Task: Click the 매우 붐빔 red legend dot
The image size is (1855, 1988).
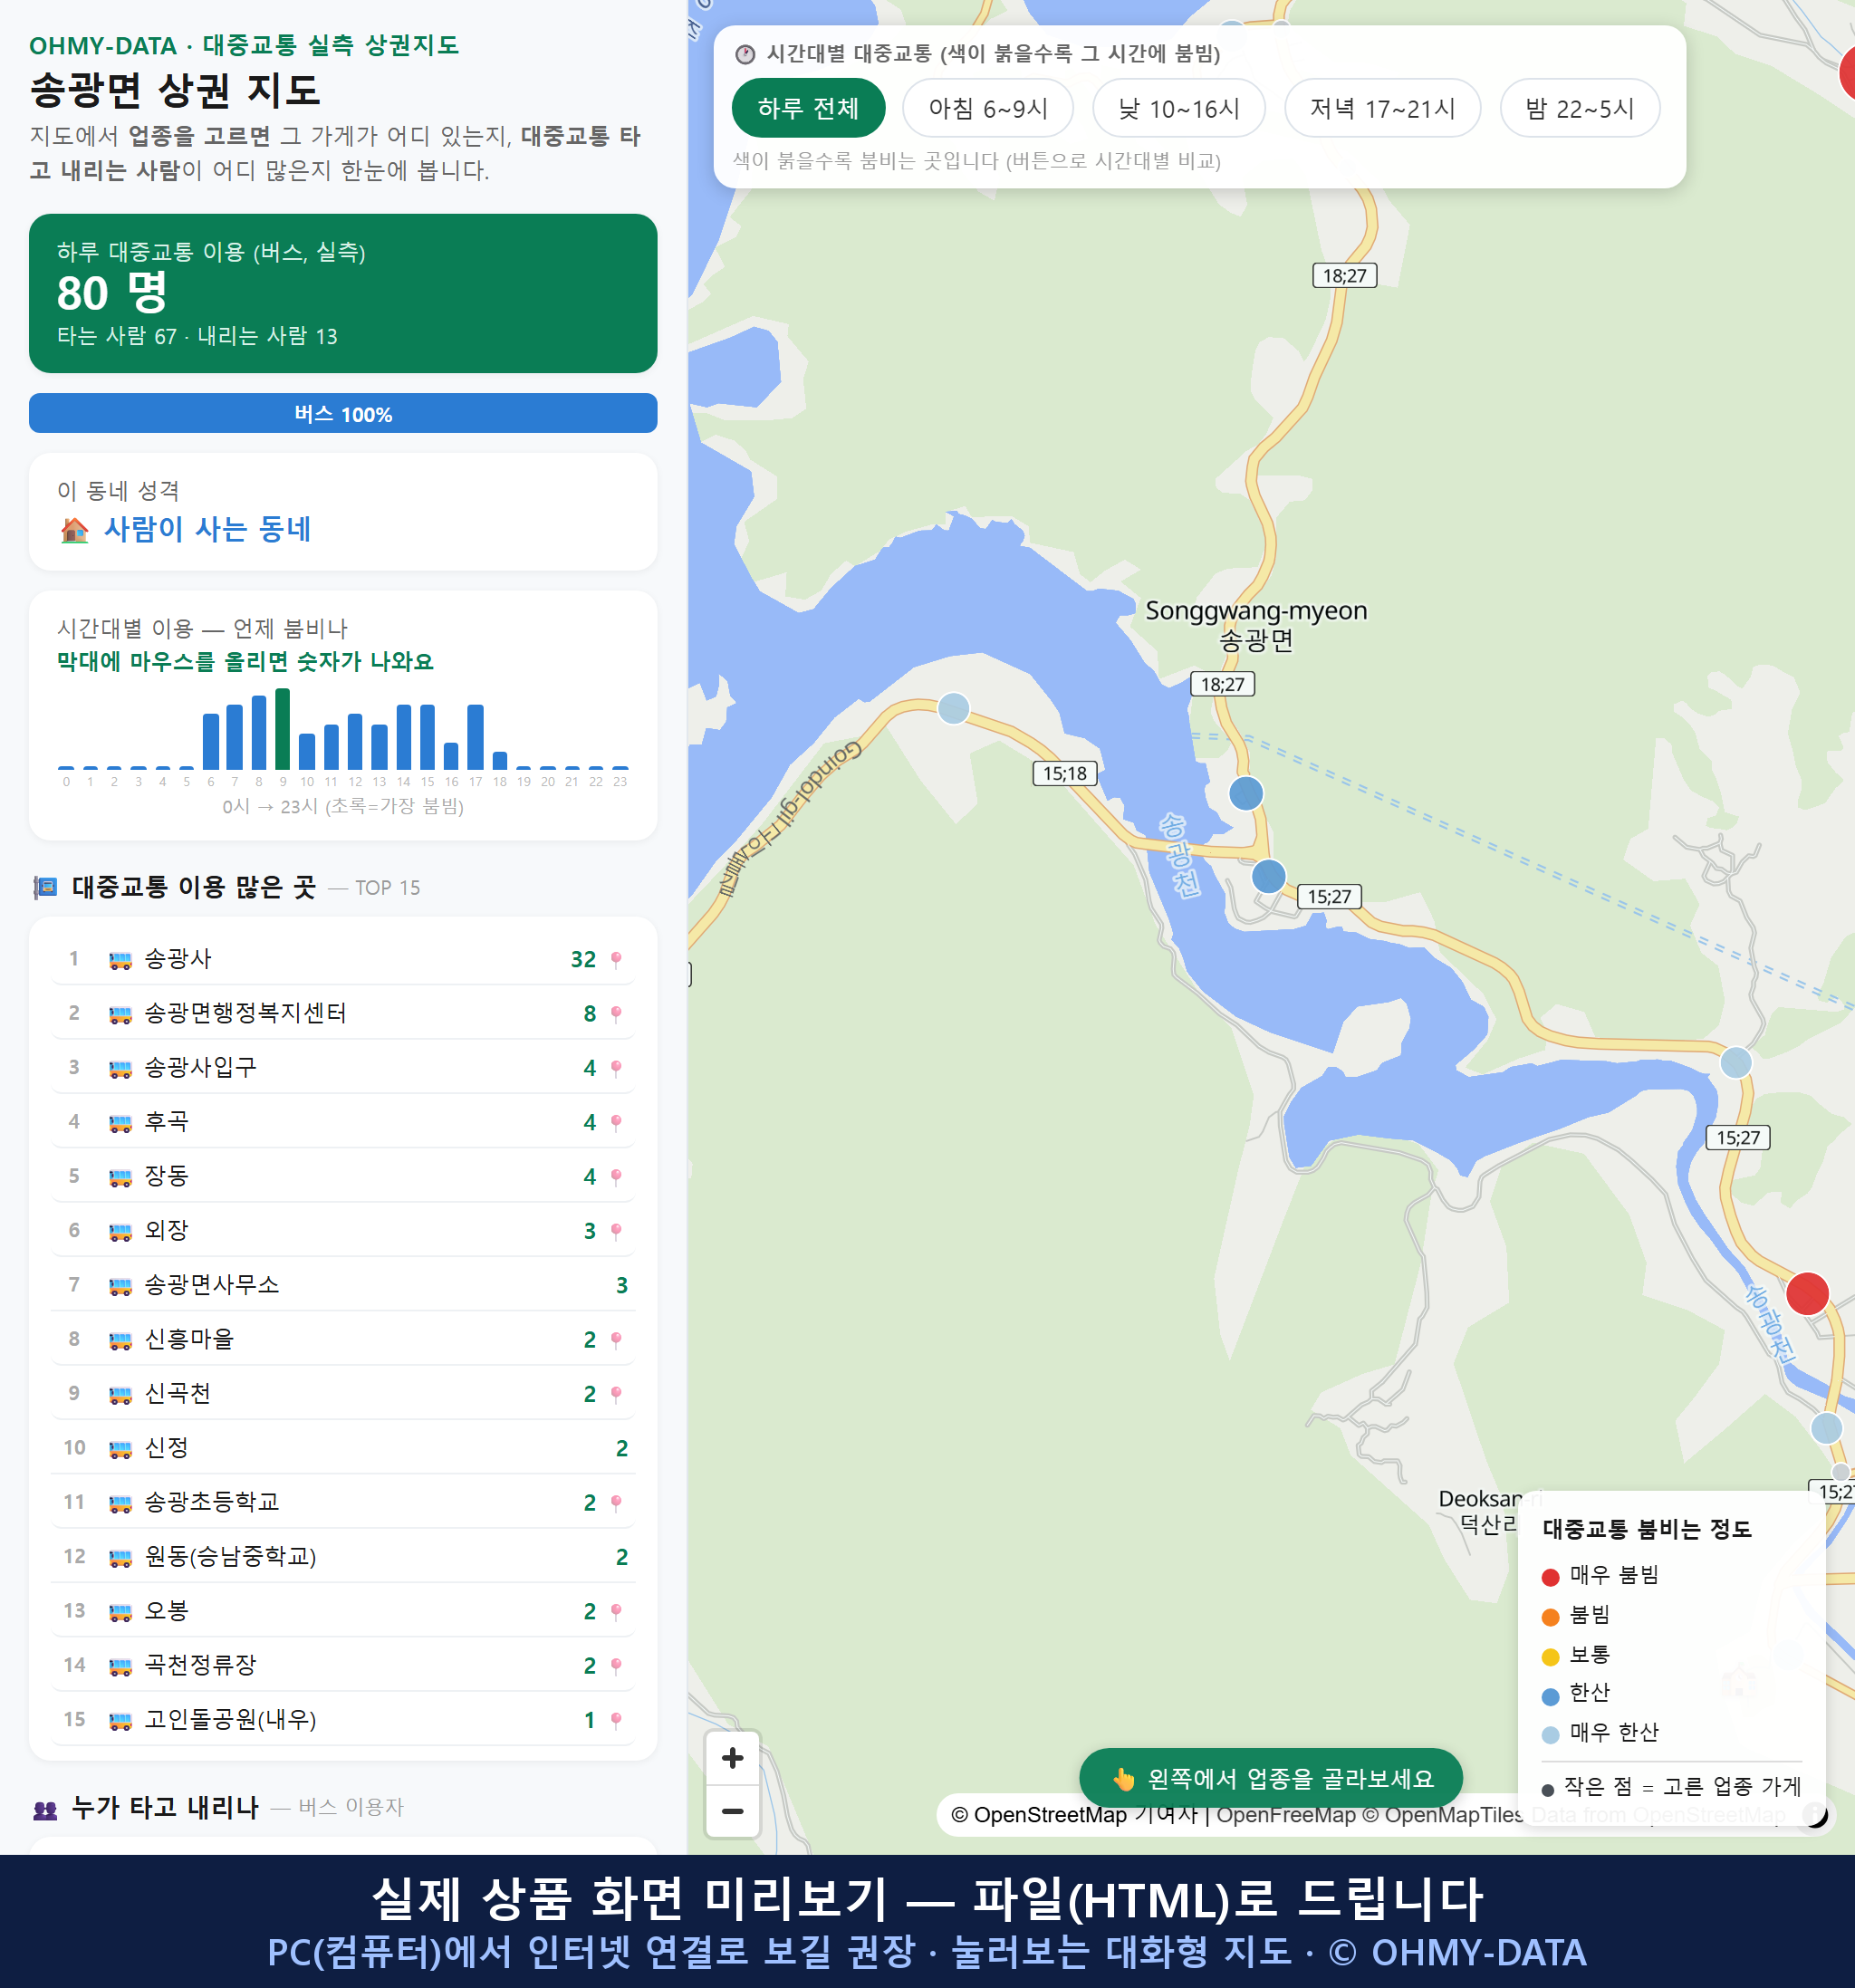Action: click(1550, 1577)
